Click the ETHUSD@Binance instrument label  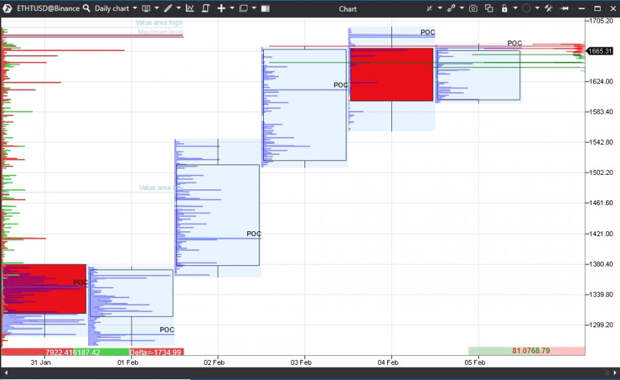tap(48, 8)
